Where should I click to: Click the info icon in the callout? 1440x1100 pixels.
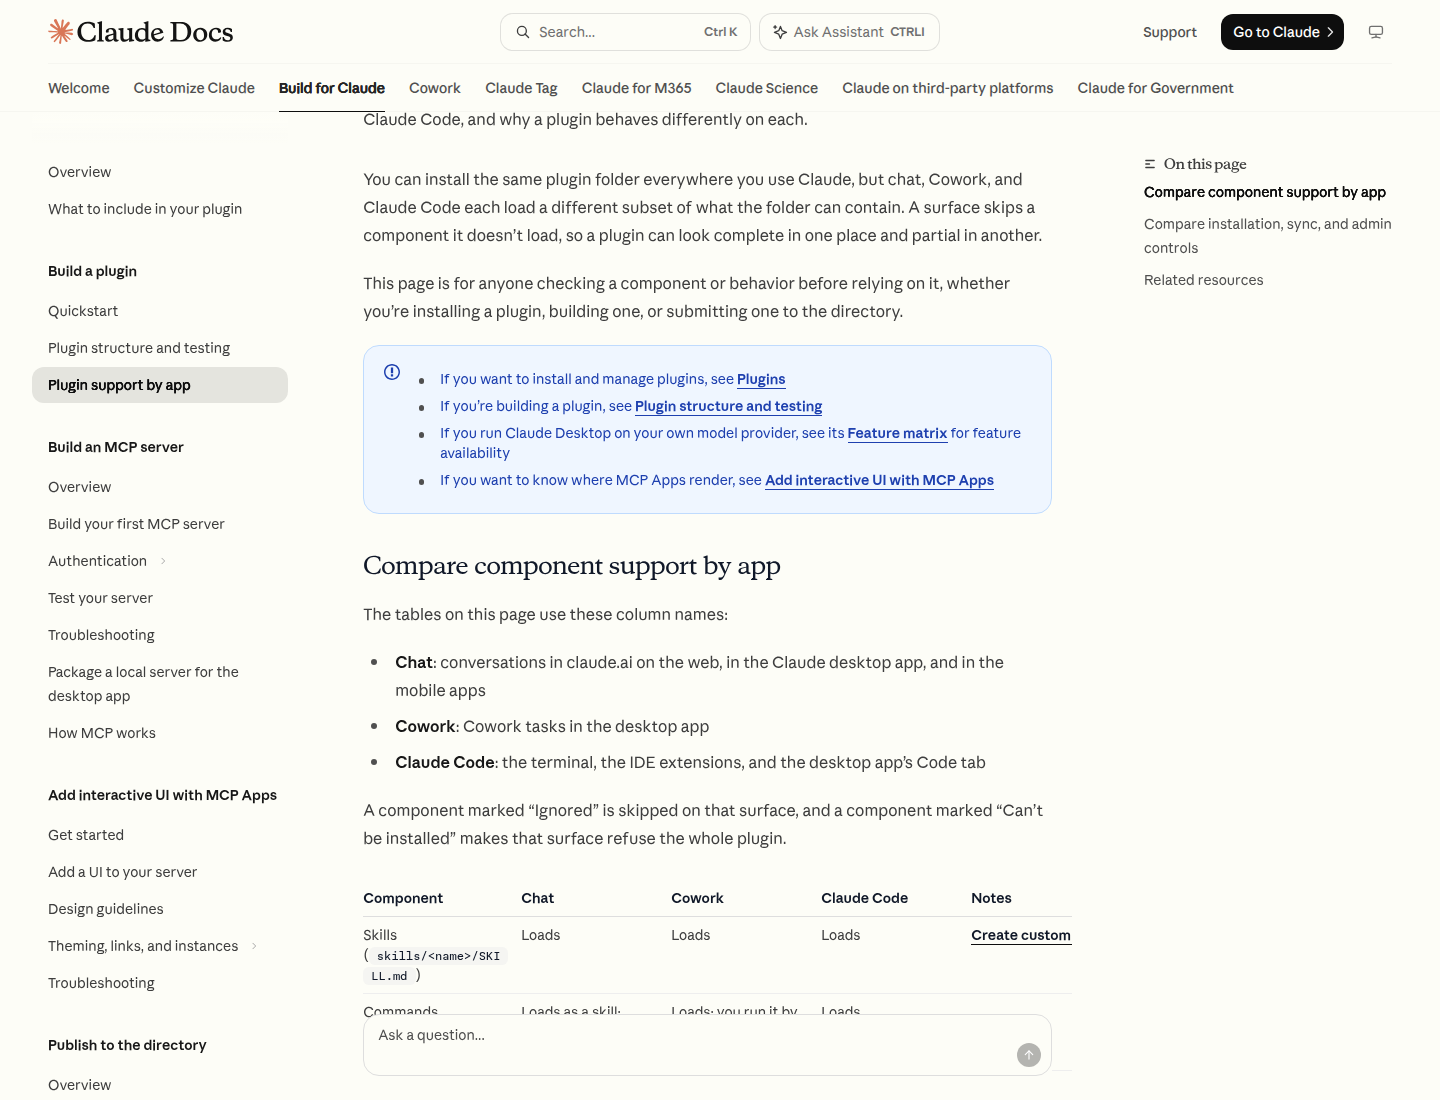click(392, 372)
